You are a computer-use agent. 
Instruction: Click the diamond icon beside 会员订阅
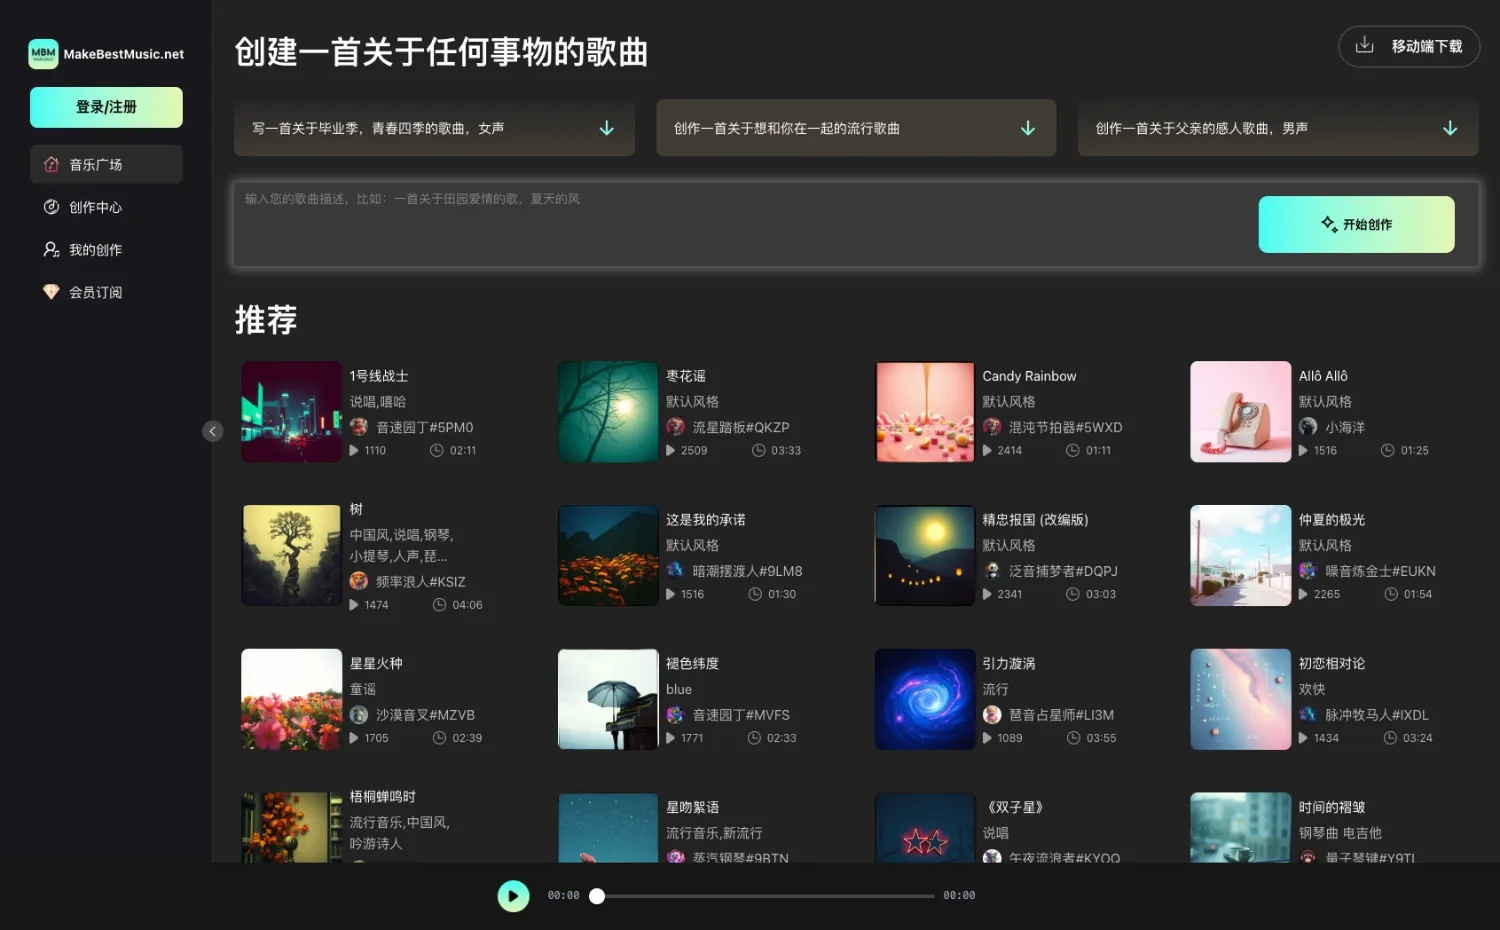pyautogui.click(x=51, y=292)
